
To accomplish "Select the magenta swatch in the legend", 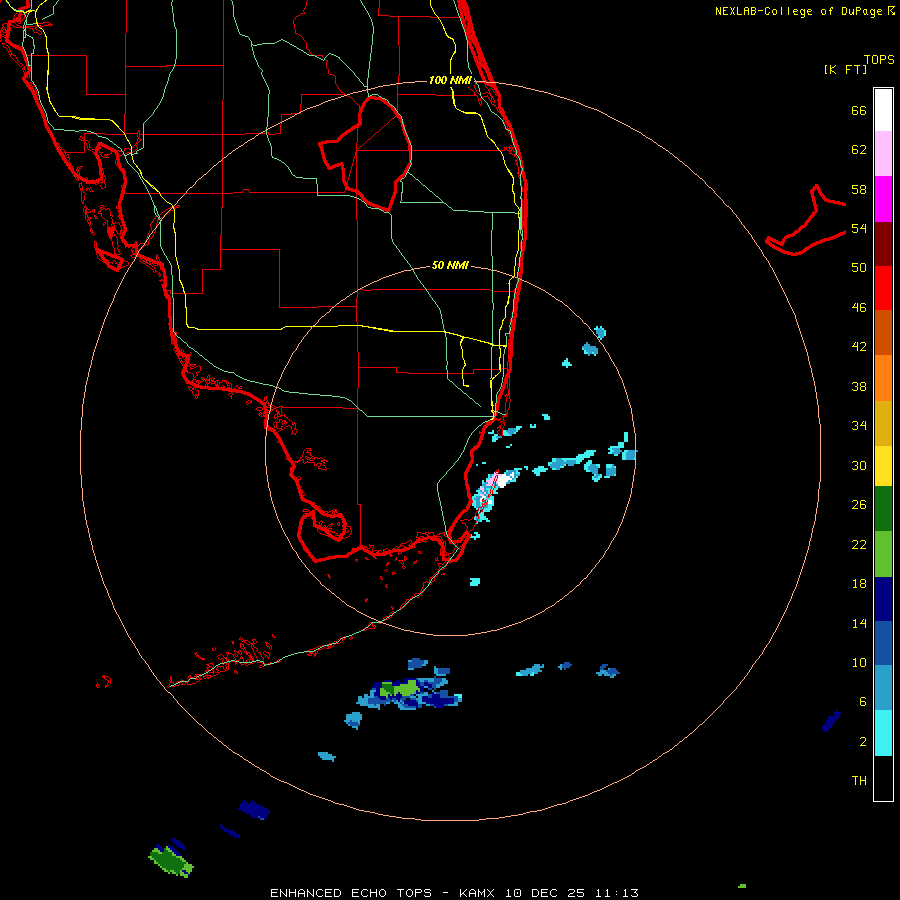I will (883, 199).
